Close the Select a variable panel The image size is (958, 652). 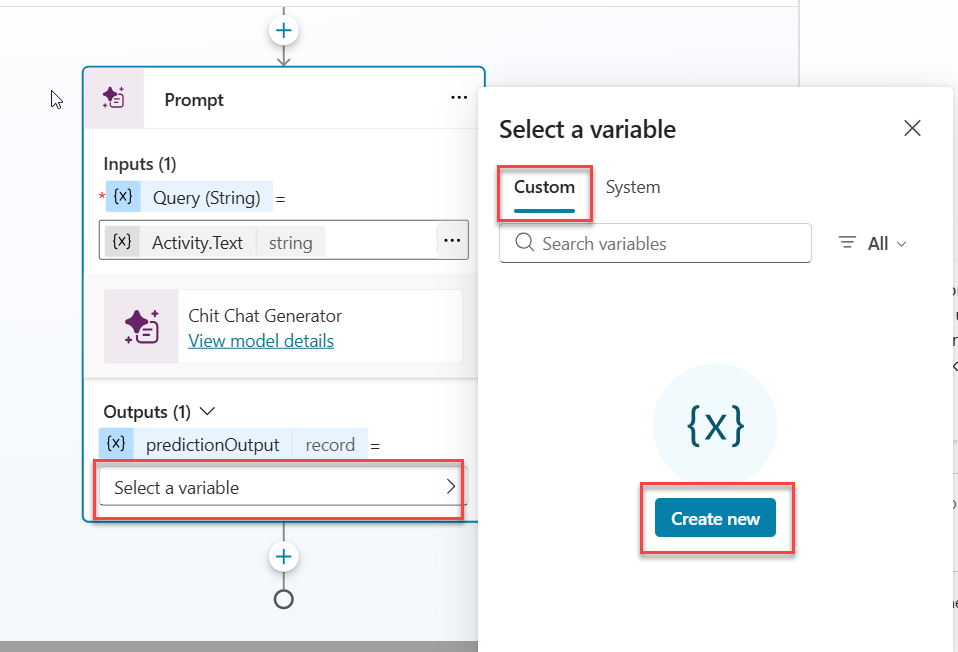pyautogui.click(x=911, y=128)
